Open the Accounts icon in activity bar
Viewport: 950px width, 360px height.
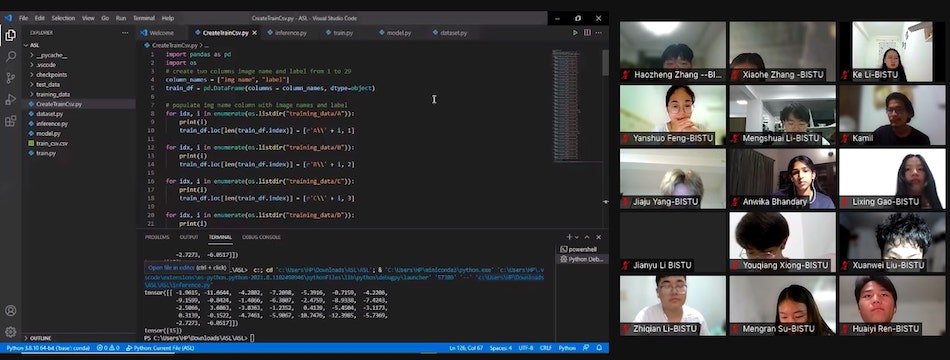point(10,311)
